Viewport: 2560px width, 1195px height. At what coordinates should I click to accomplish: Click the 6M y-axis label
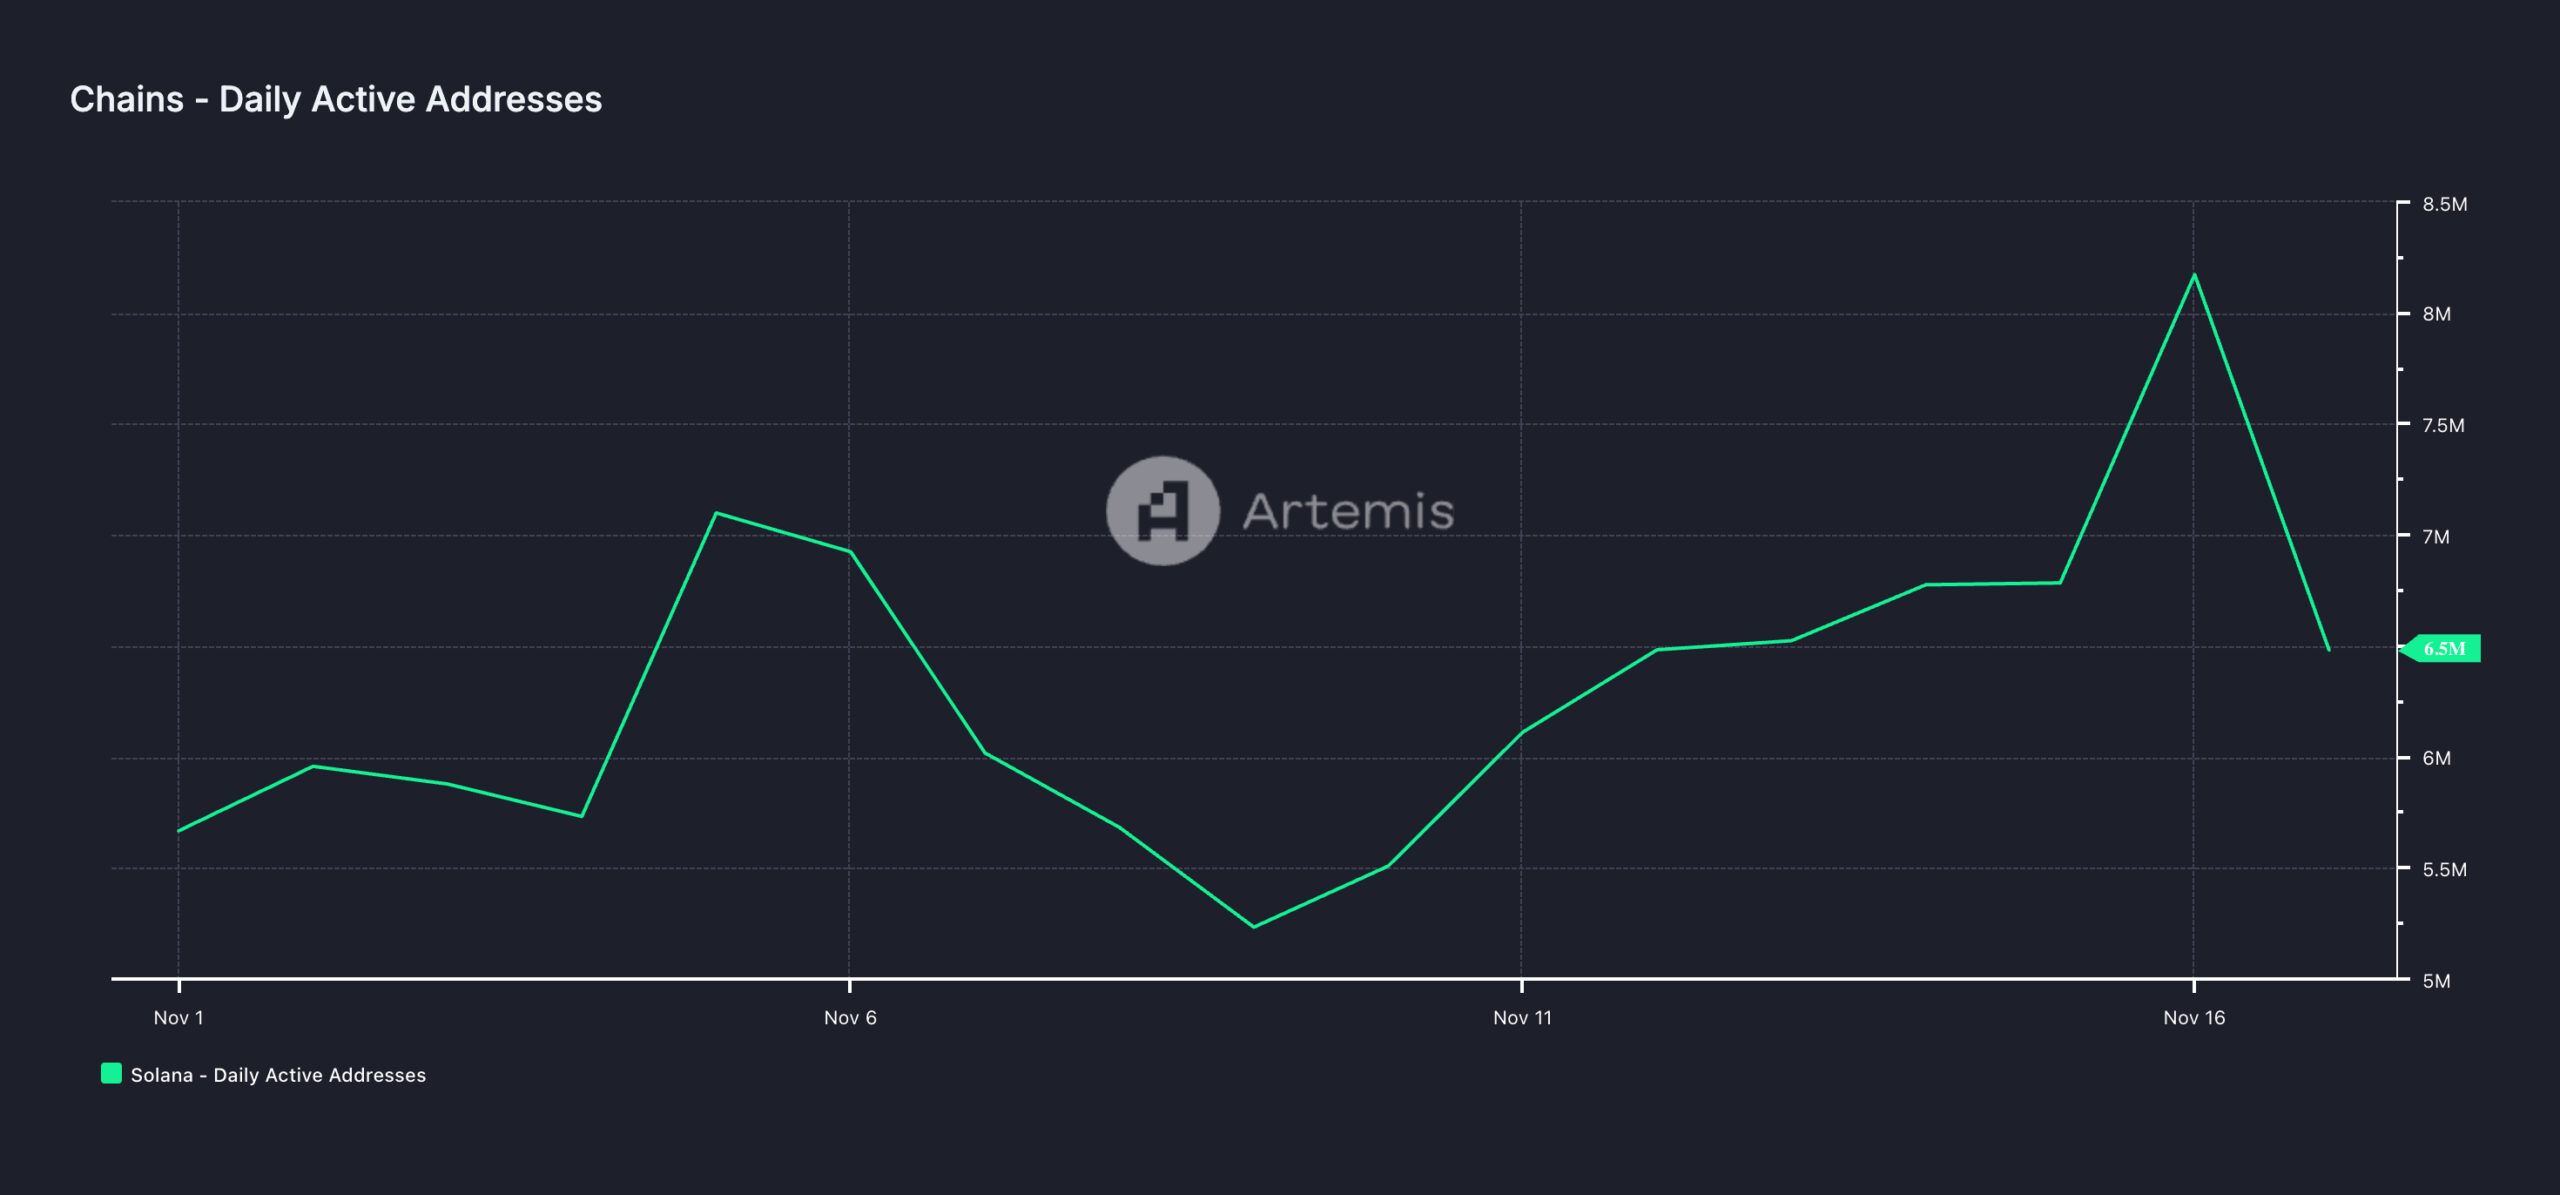click(2436, 758)
